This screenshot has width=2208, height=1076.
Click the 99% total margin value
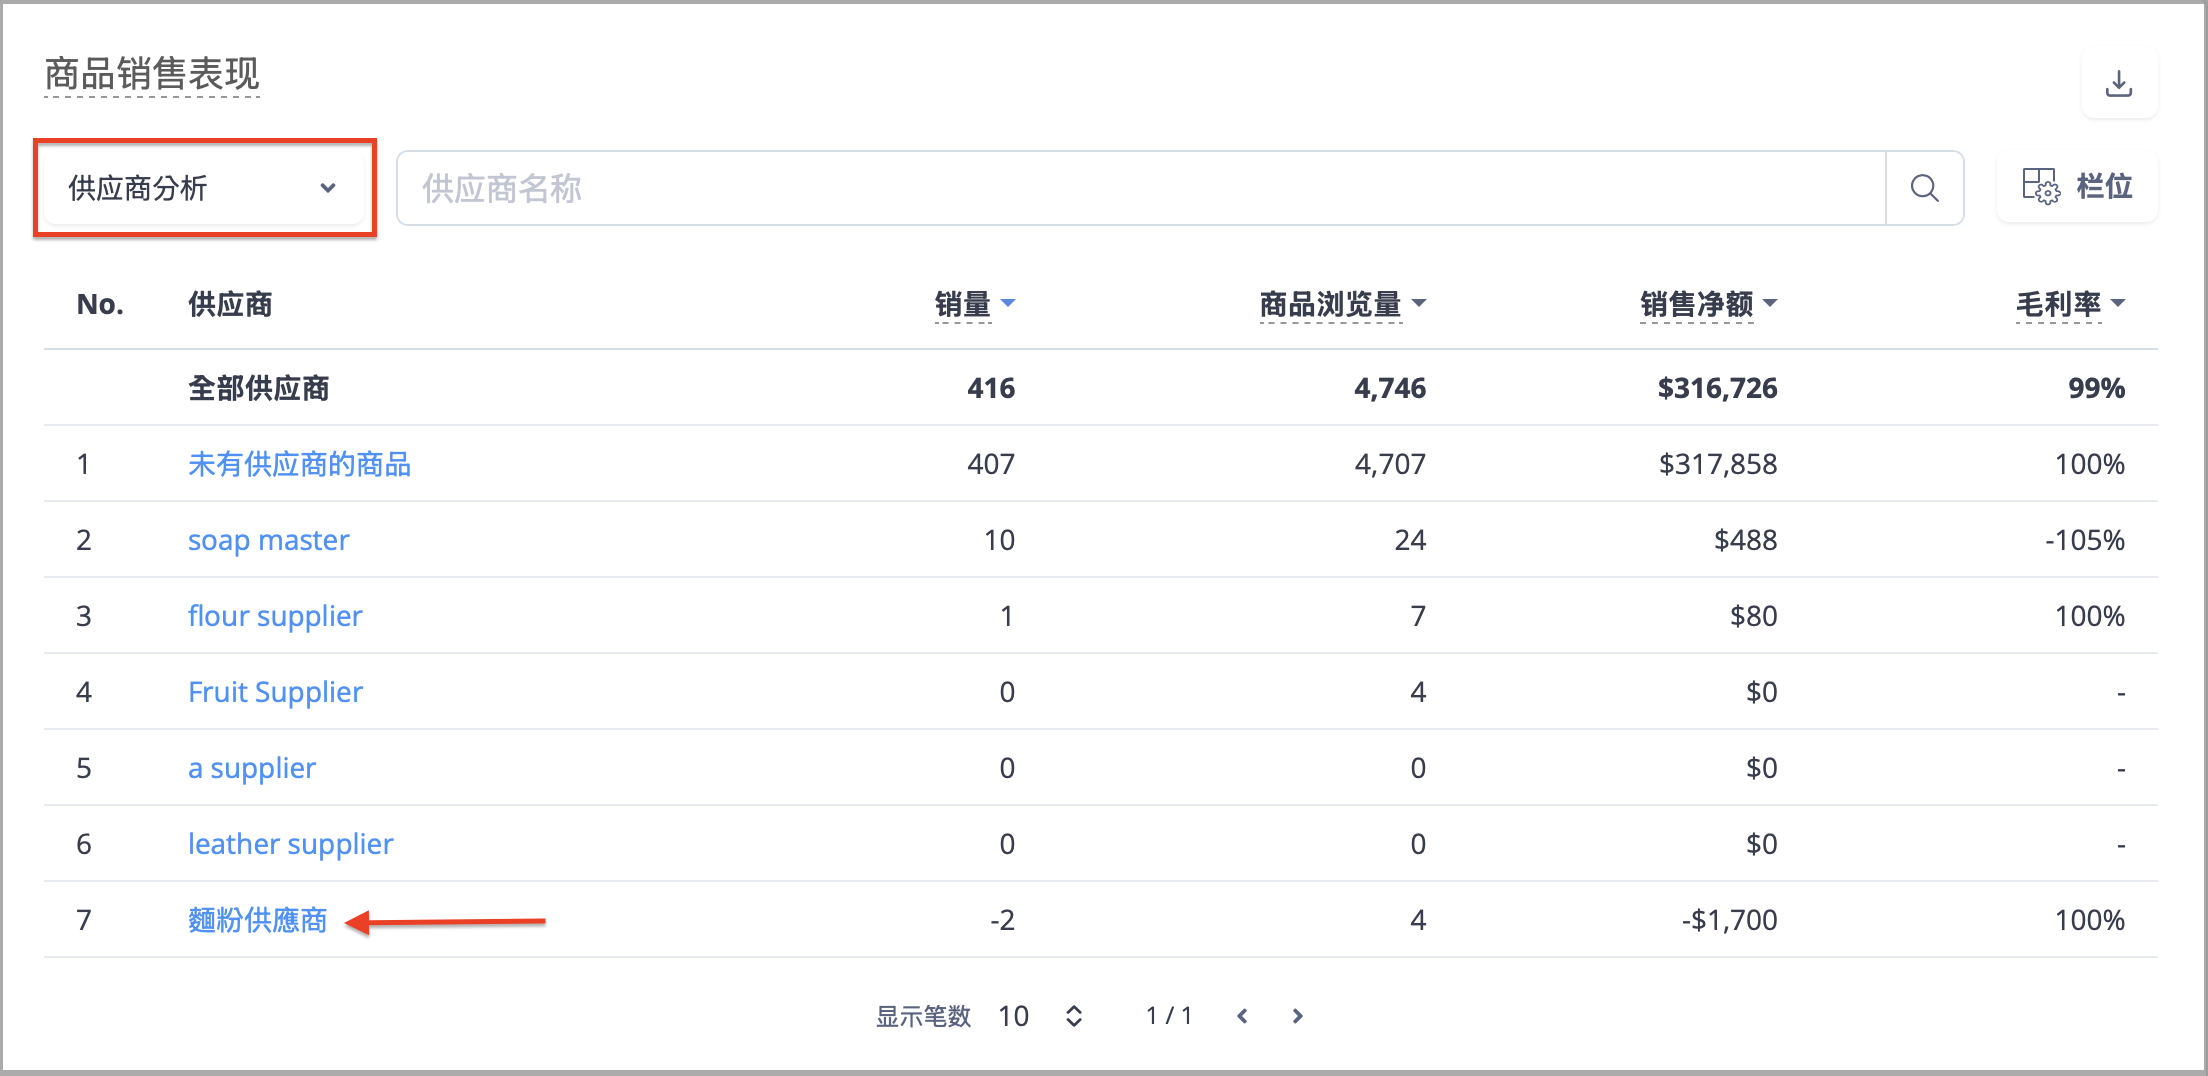point(2096,388)
